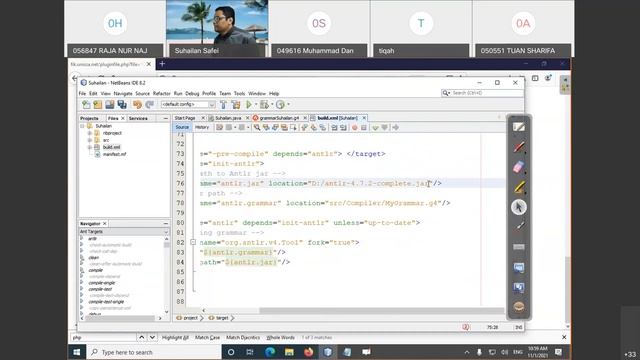The width and height of the screenshot is (640, 360).
Task: Open the Run Project dropdown arrow
Action: point(256,105)
